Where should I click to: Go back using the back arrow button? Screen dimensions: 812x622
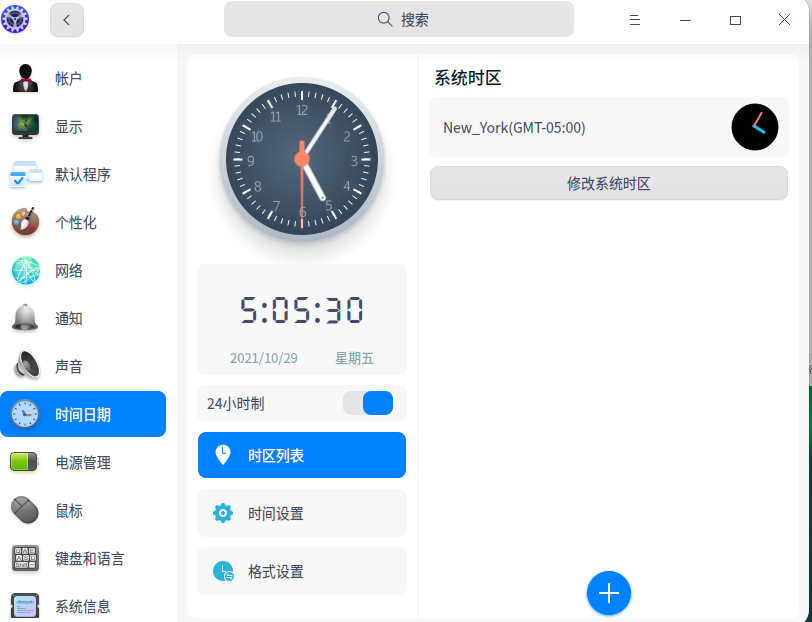(x=67, y=20)
